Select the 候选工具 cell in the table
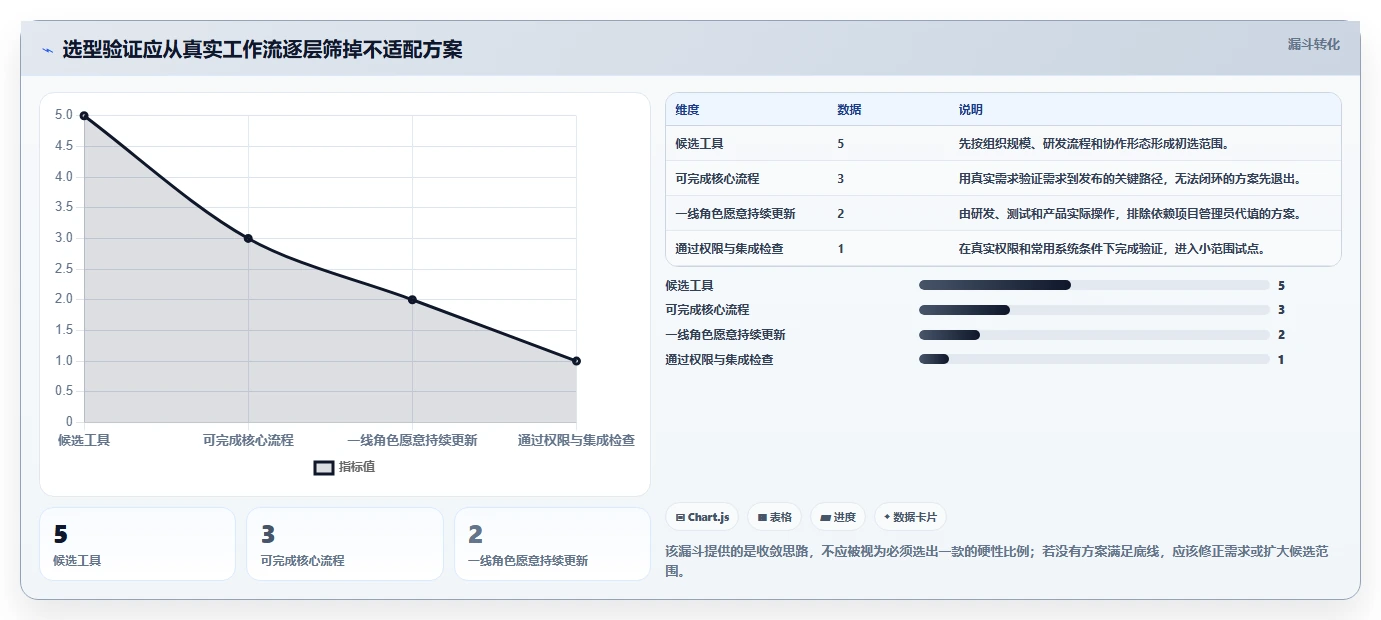 [x=699, y=144]
